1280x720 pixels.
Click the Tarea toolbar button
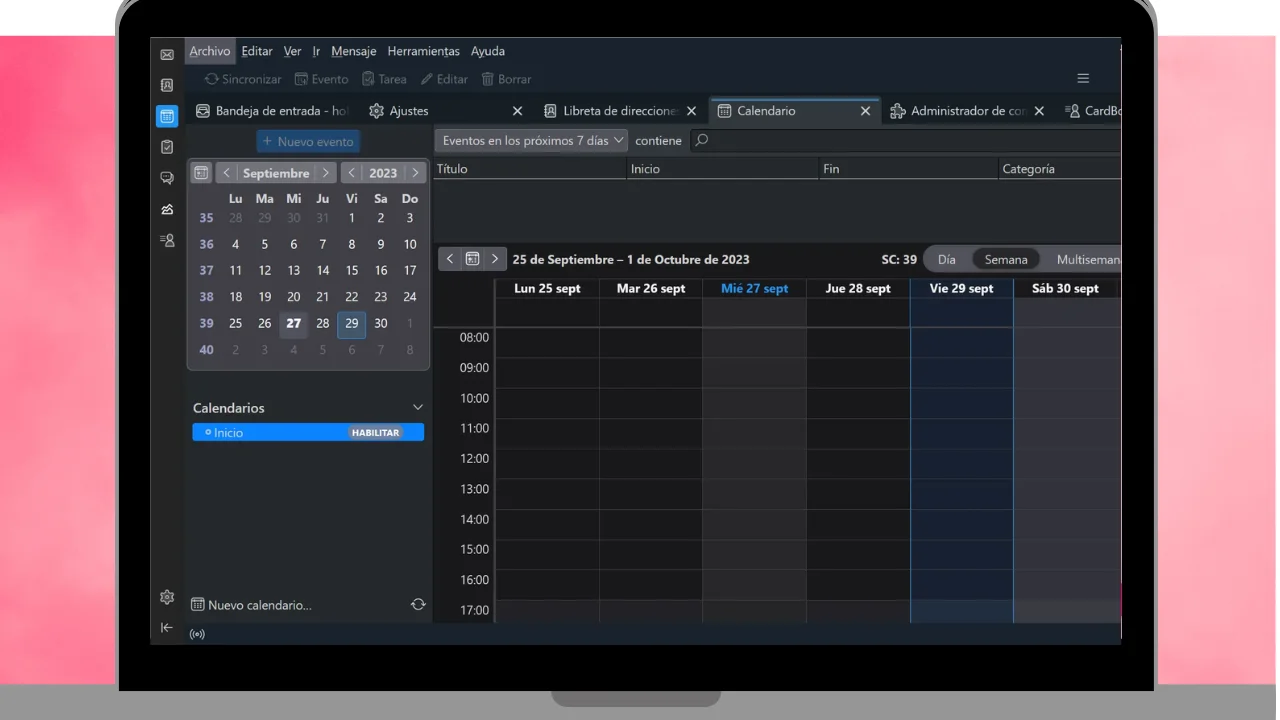coord(384,79)
